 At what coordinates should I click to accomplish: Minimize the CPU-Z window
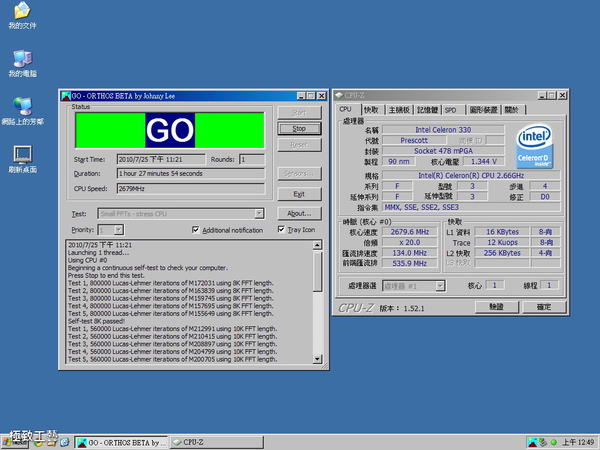coord(542,95)
